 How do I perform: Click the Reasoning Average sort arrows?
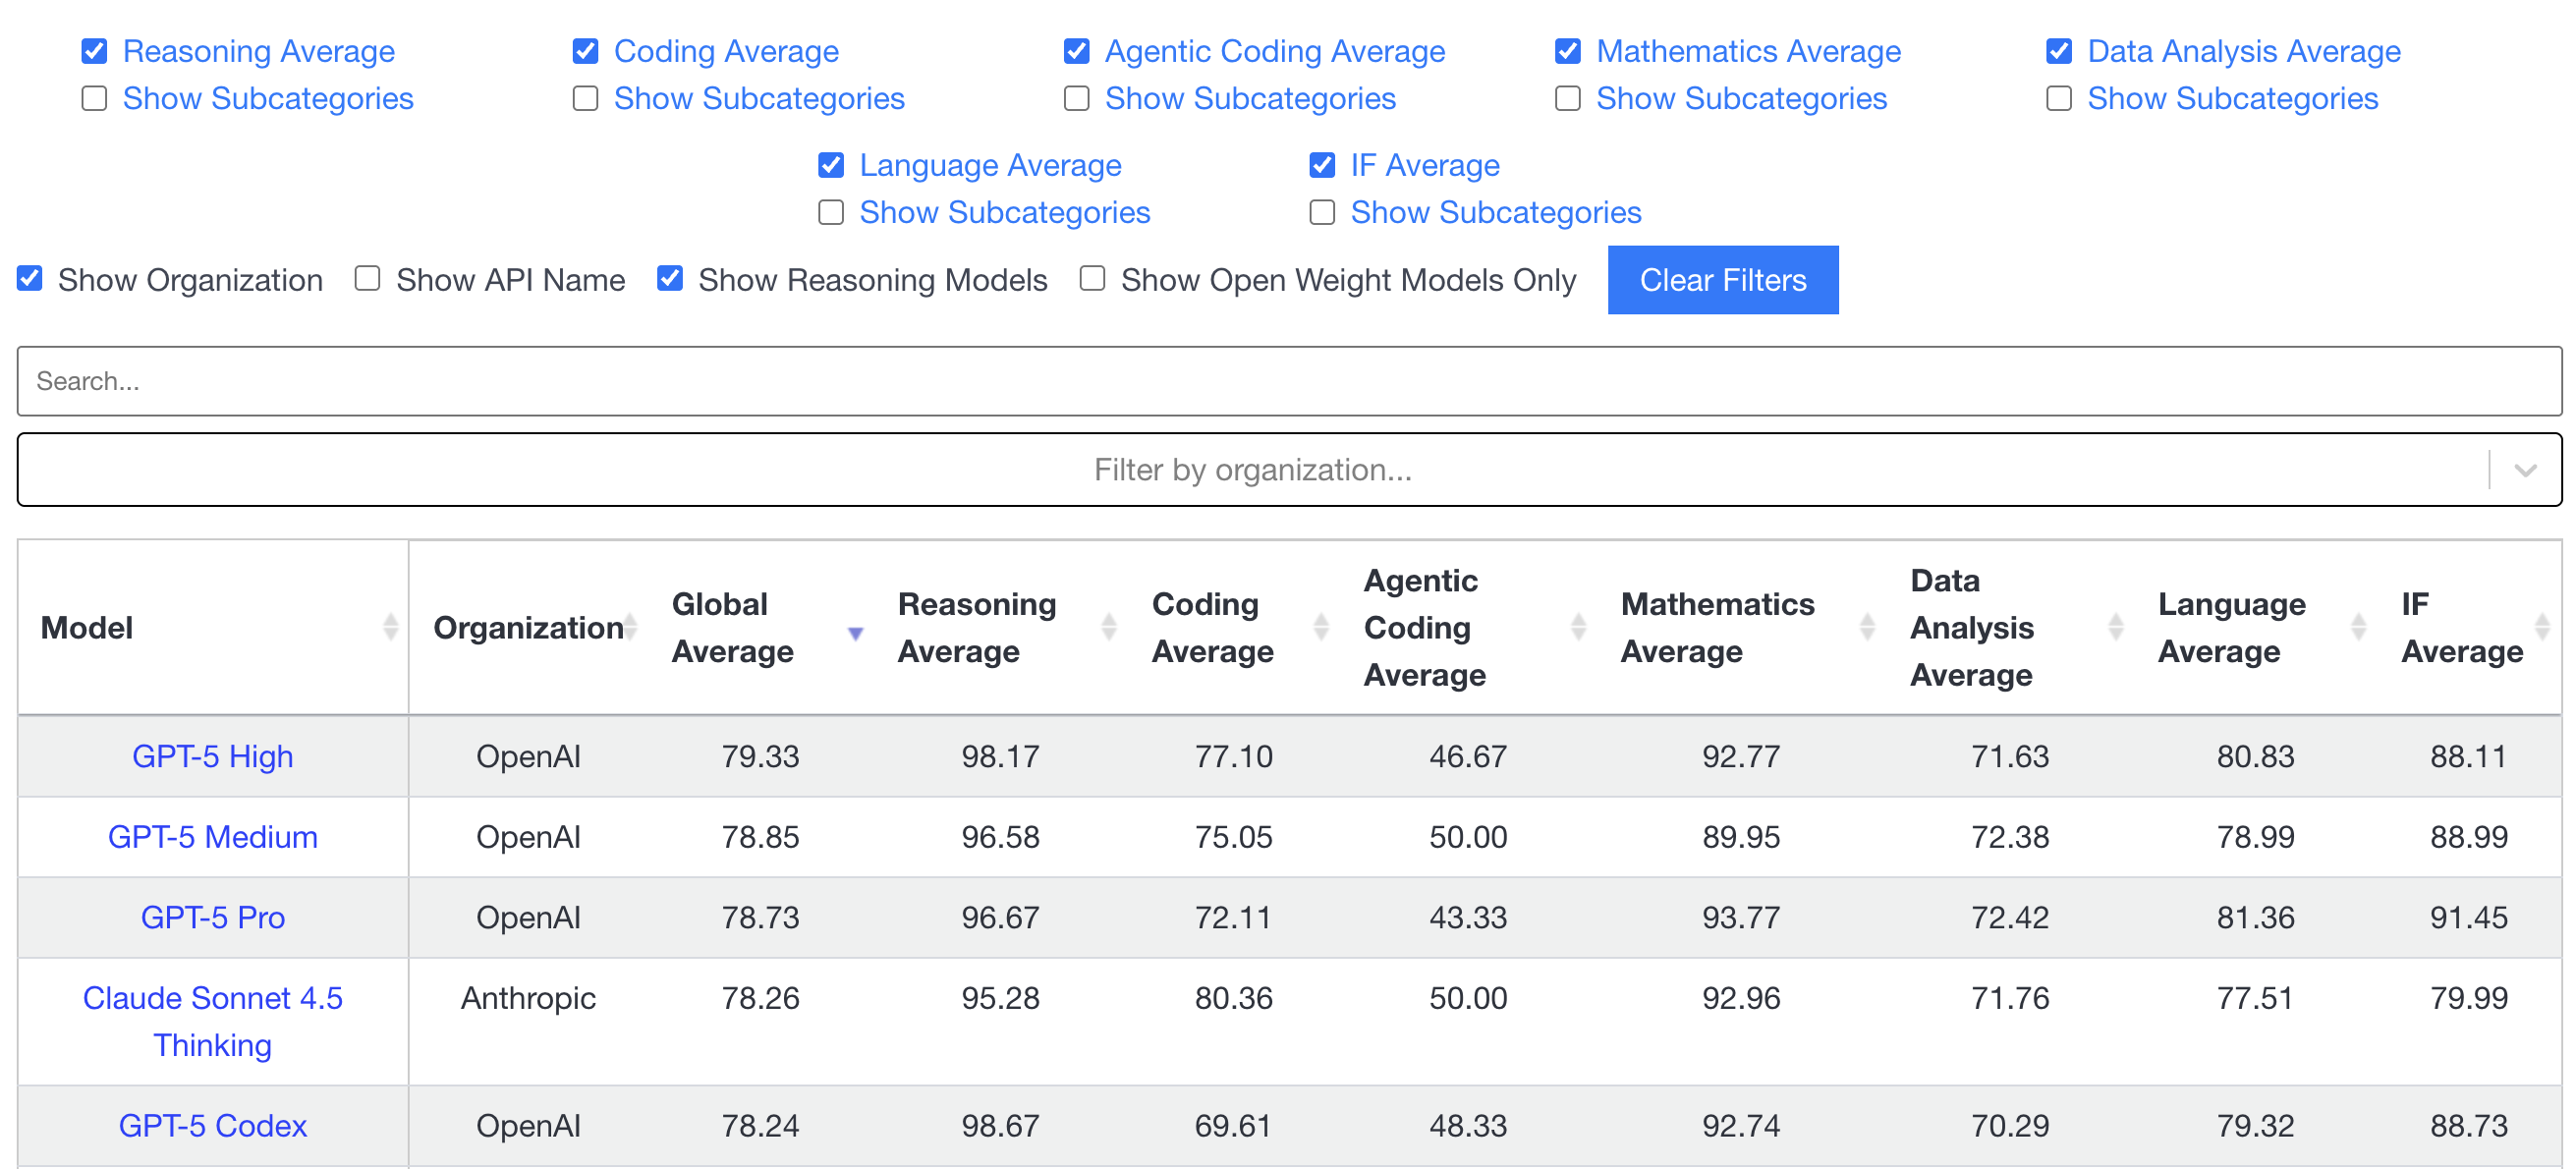coord(1108,627)
